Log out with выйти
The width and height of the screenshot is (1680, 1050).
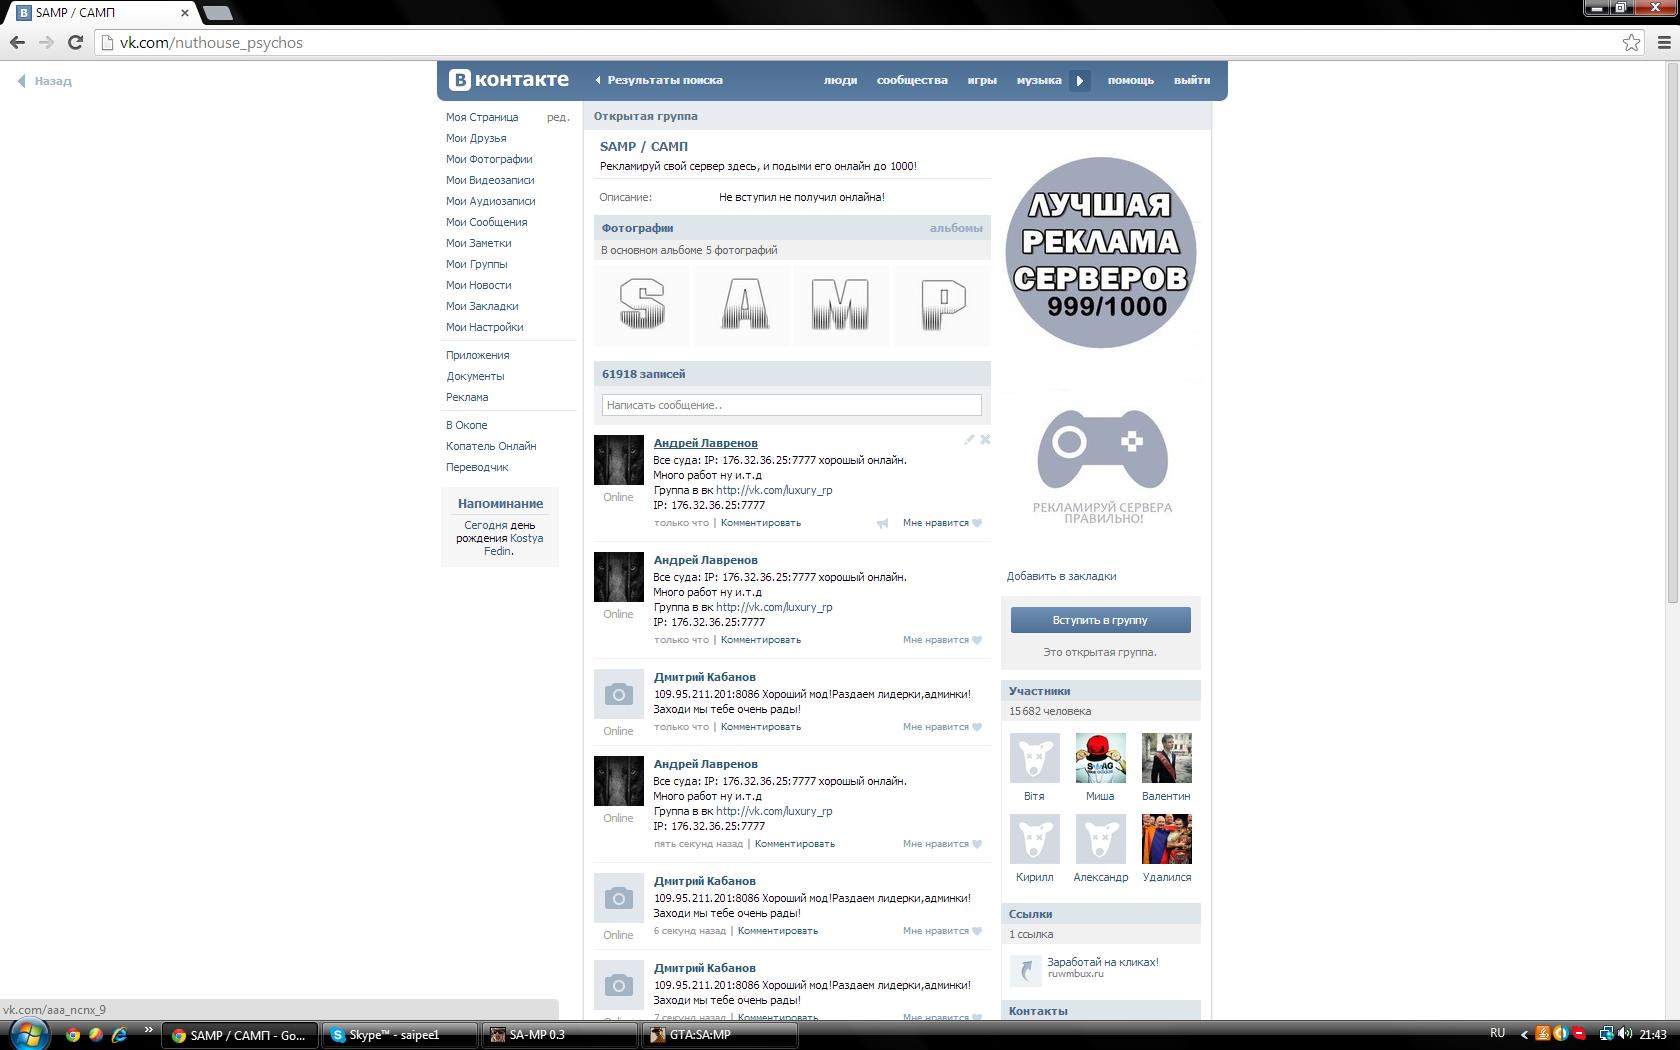coord(1192,80)
